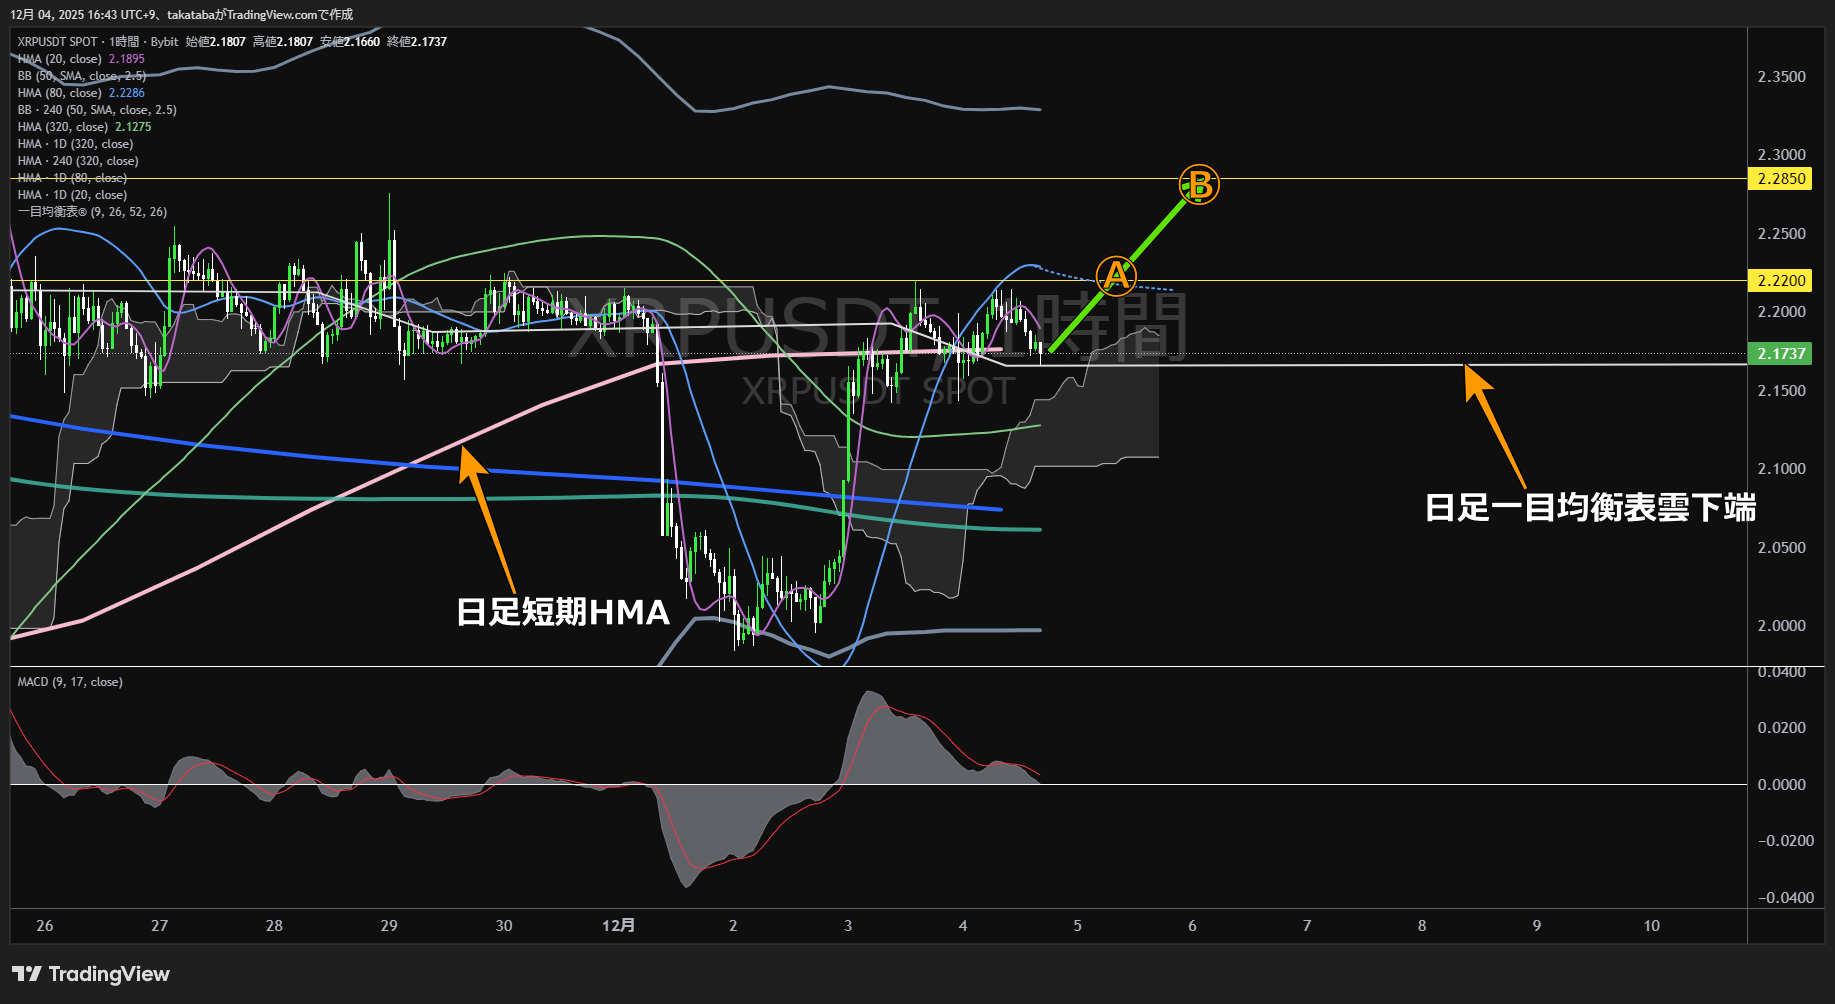Image resolution: width=1835 pixels, height=1004 pixels.
Task: Click the snapshot timestamp 12月 04, 2025 16:43
Action: (x=62, y=15)
